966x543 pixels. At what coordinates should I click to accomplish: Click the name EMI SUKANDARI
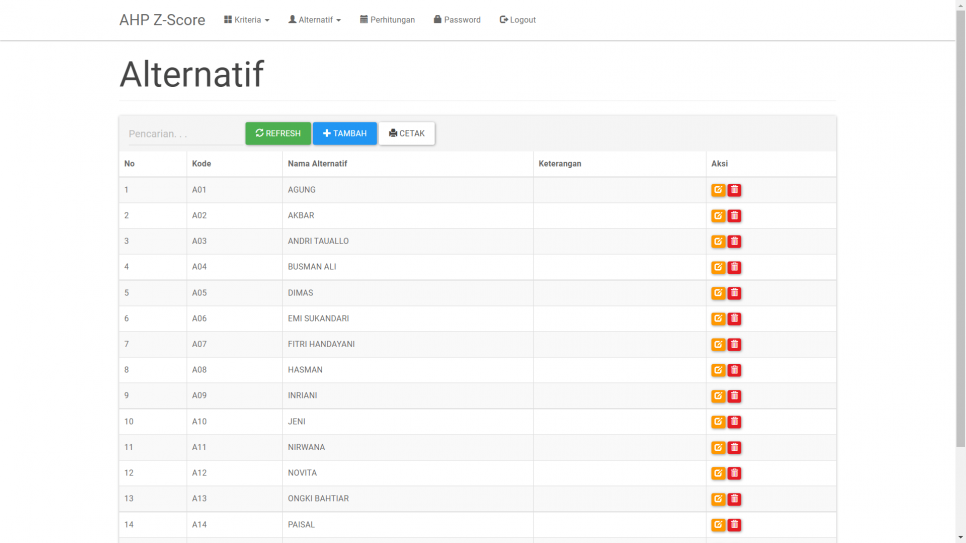tap(318, 319)
